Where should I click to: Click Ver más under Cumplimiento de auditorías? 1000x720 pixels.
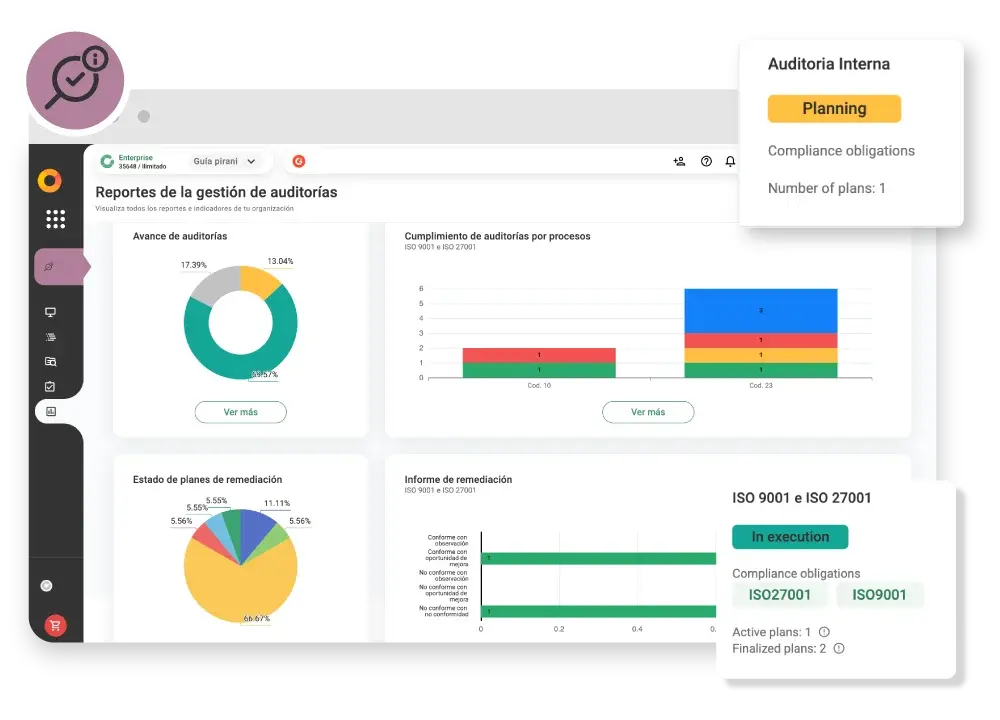pos(647,412)
